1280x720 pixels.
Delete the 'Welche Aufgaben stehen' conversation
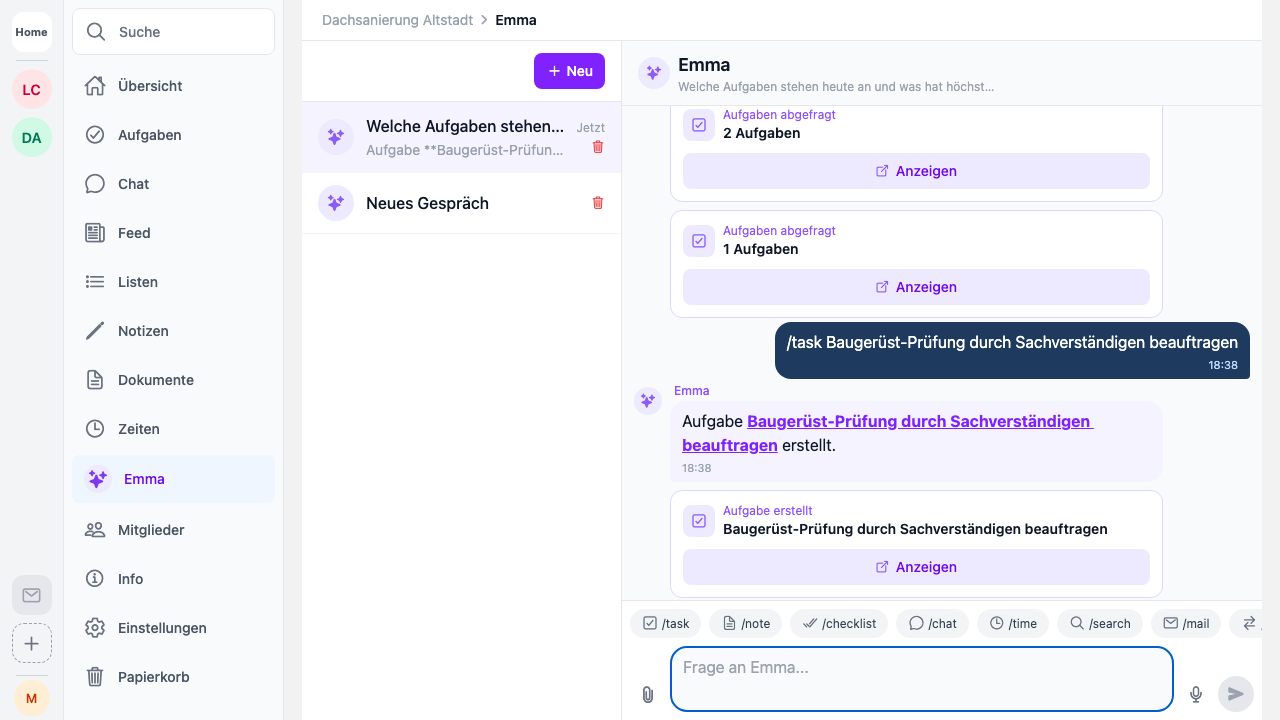click(x=598, y=147)
